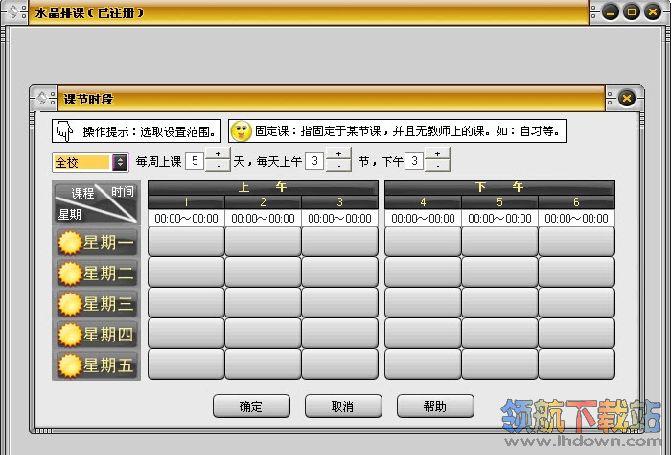Click the hand pointer icon in 操作提示

tap(64, 131)
